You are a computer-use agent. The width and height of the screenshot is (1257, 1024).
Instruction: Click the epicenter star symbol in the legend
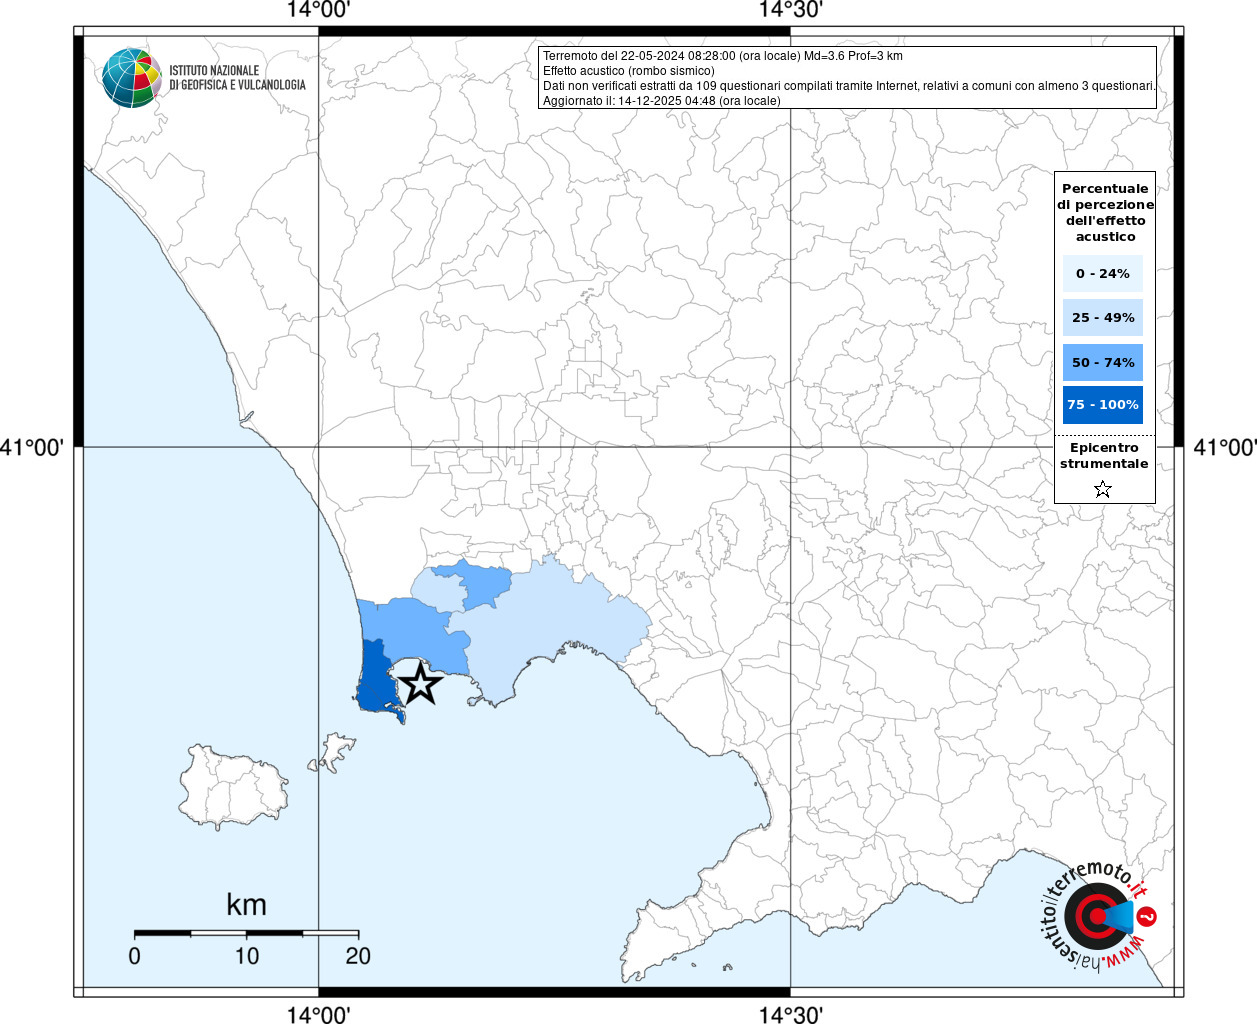(1103, 489)
